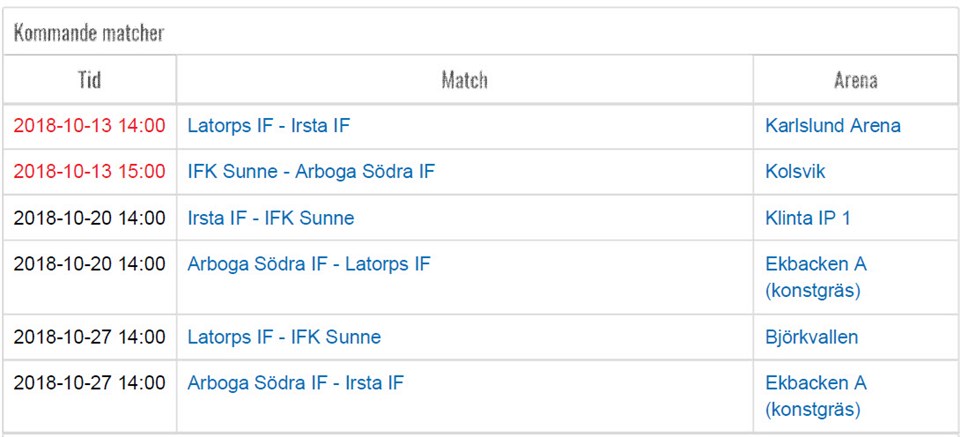
Task: Click the Kolsvik arena link
Action: tap(795, 172)
